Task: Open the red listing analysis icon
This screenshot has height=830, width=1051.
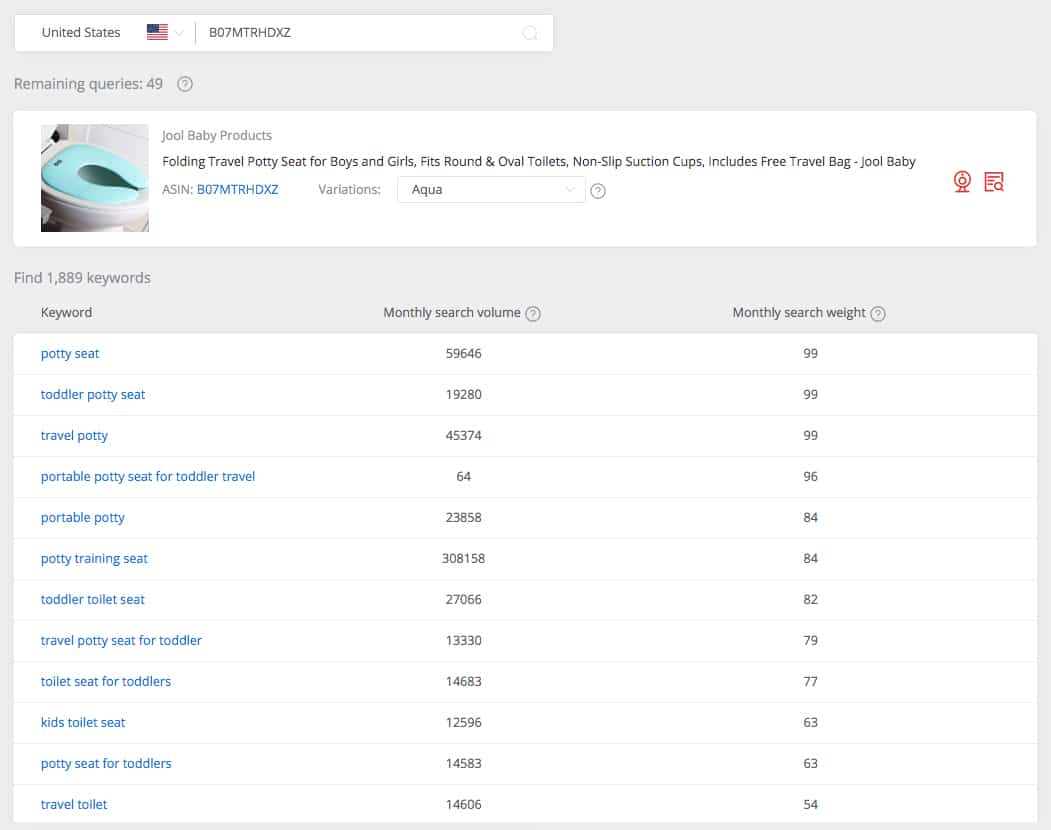Action: 994,182
